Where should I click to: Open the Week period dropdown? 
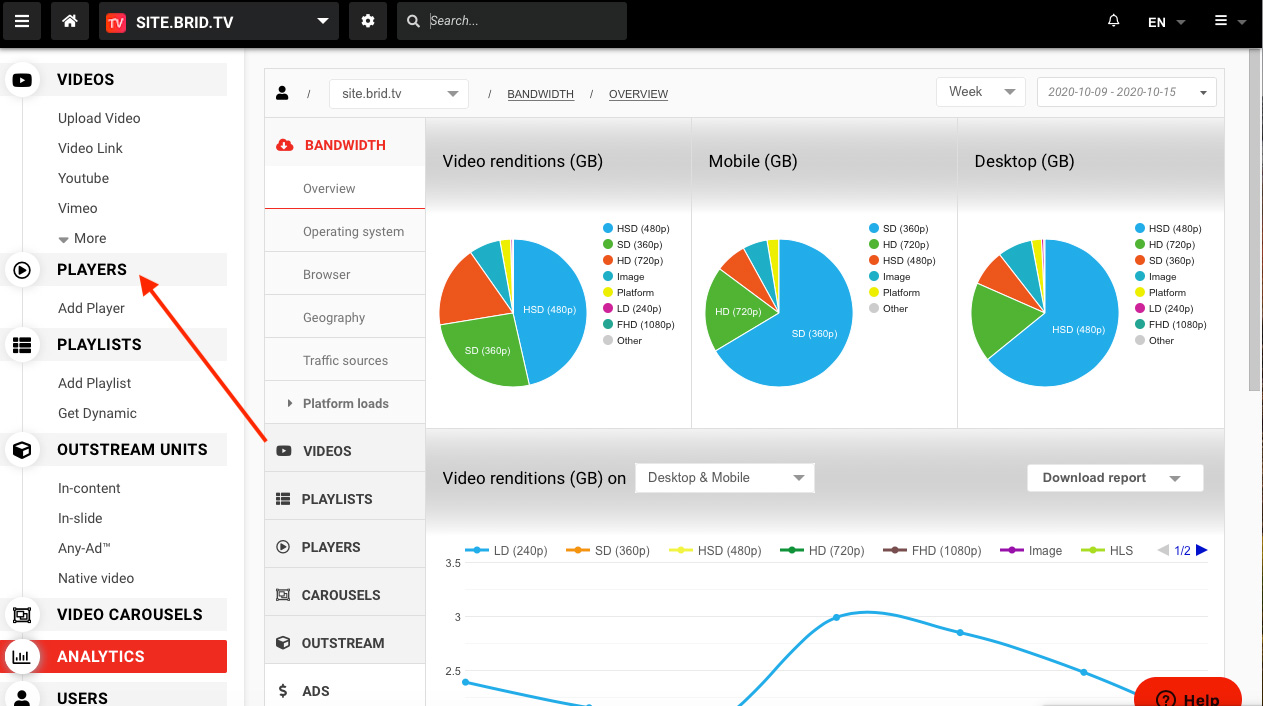coord(980,92)
